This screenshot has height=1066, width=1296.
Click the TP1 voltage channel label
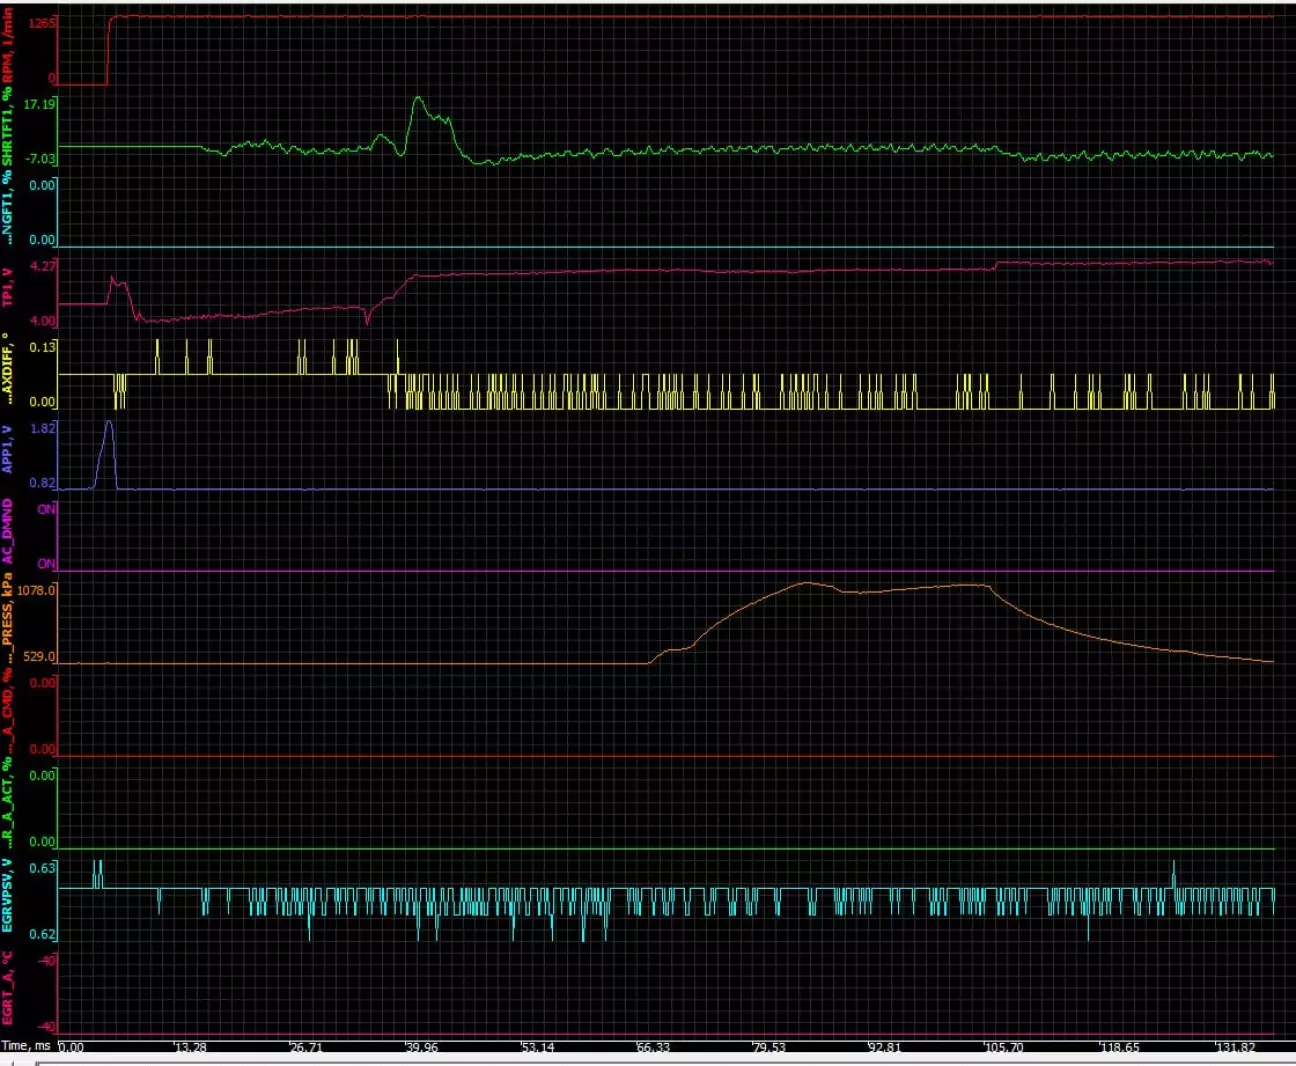(x=9, y=287)
